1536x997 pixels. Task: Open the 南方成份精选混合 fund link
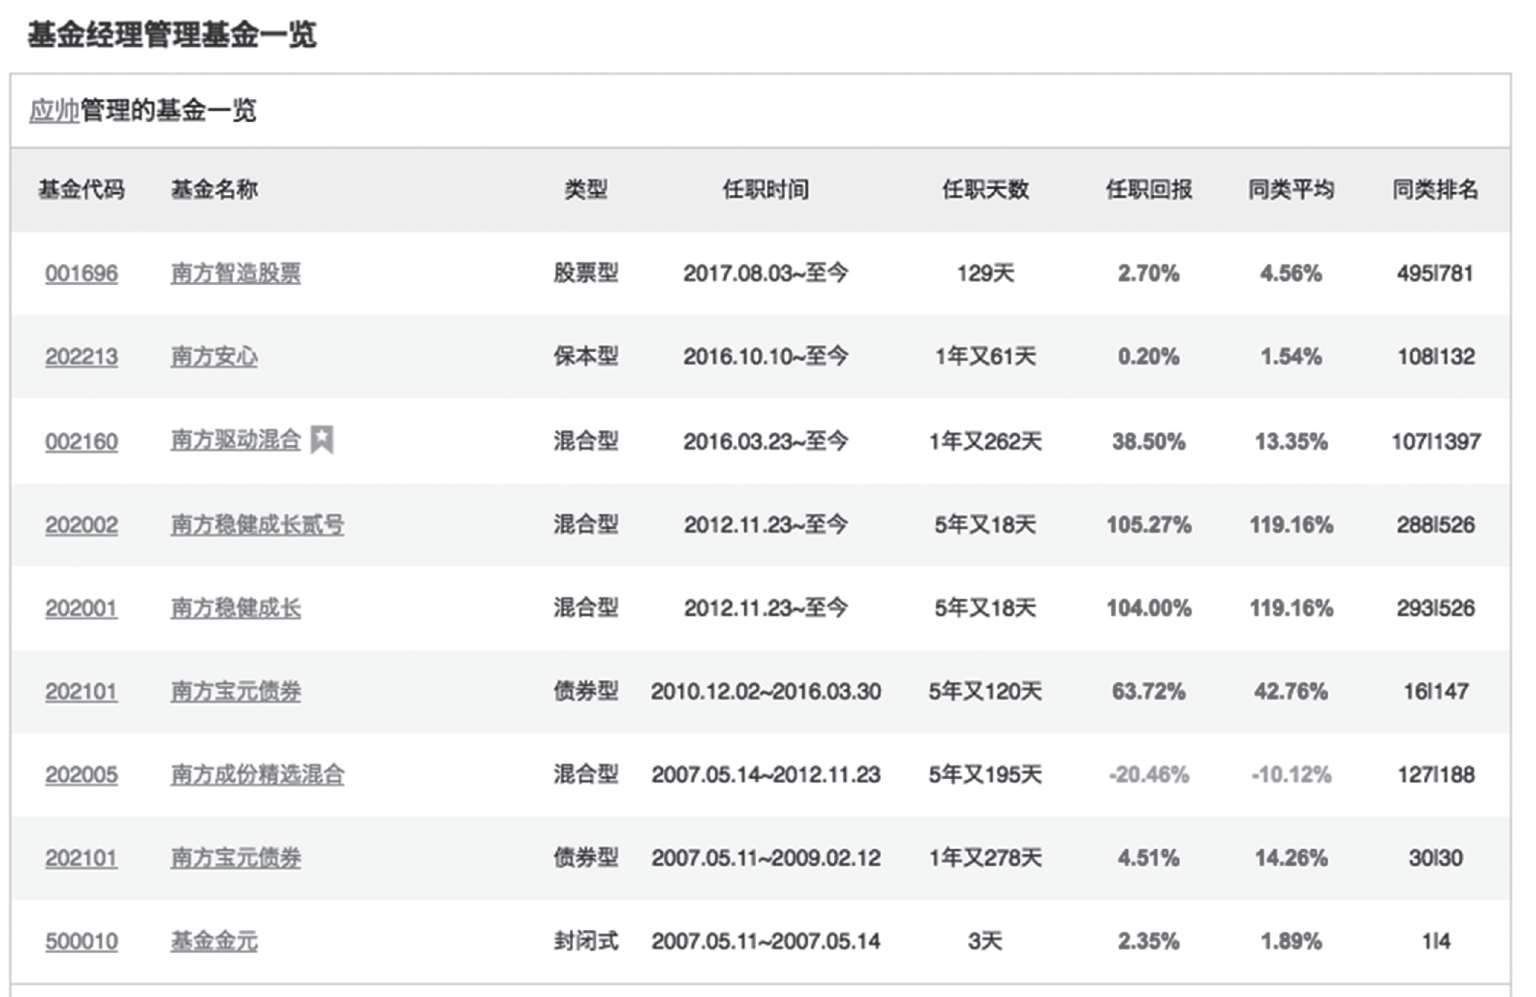257,774
